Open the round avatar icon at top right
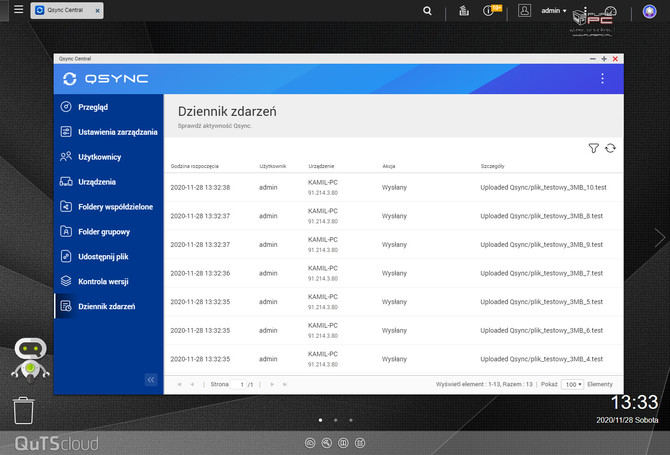This screenshot has height=455, width=670. [x=649, y=11]
